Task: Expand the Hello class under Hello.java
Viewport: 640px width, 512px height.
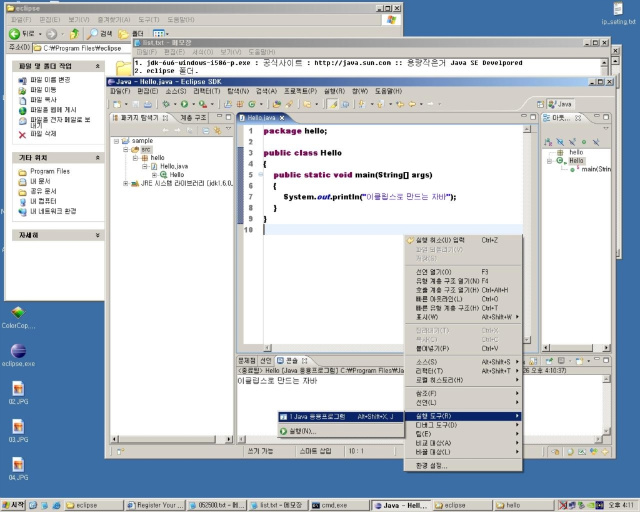Action: point(154,175)
